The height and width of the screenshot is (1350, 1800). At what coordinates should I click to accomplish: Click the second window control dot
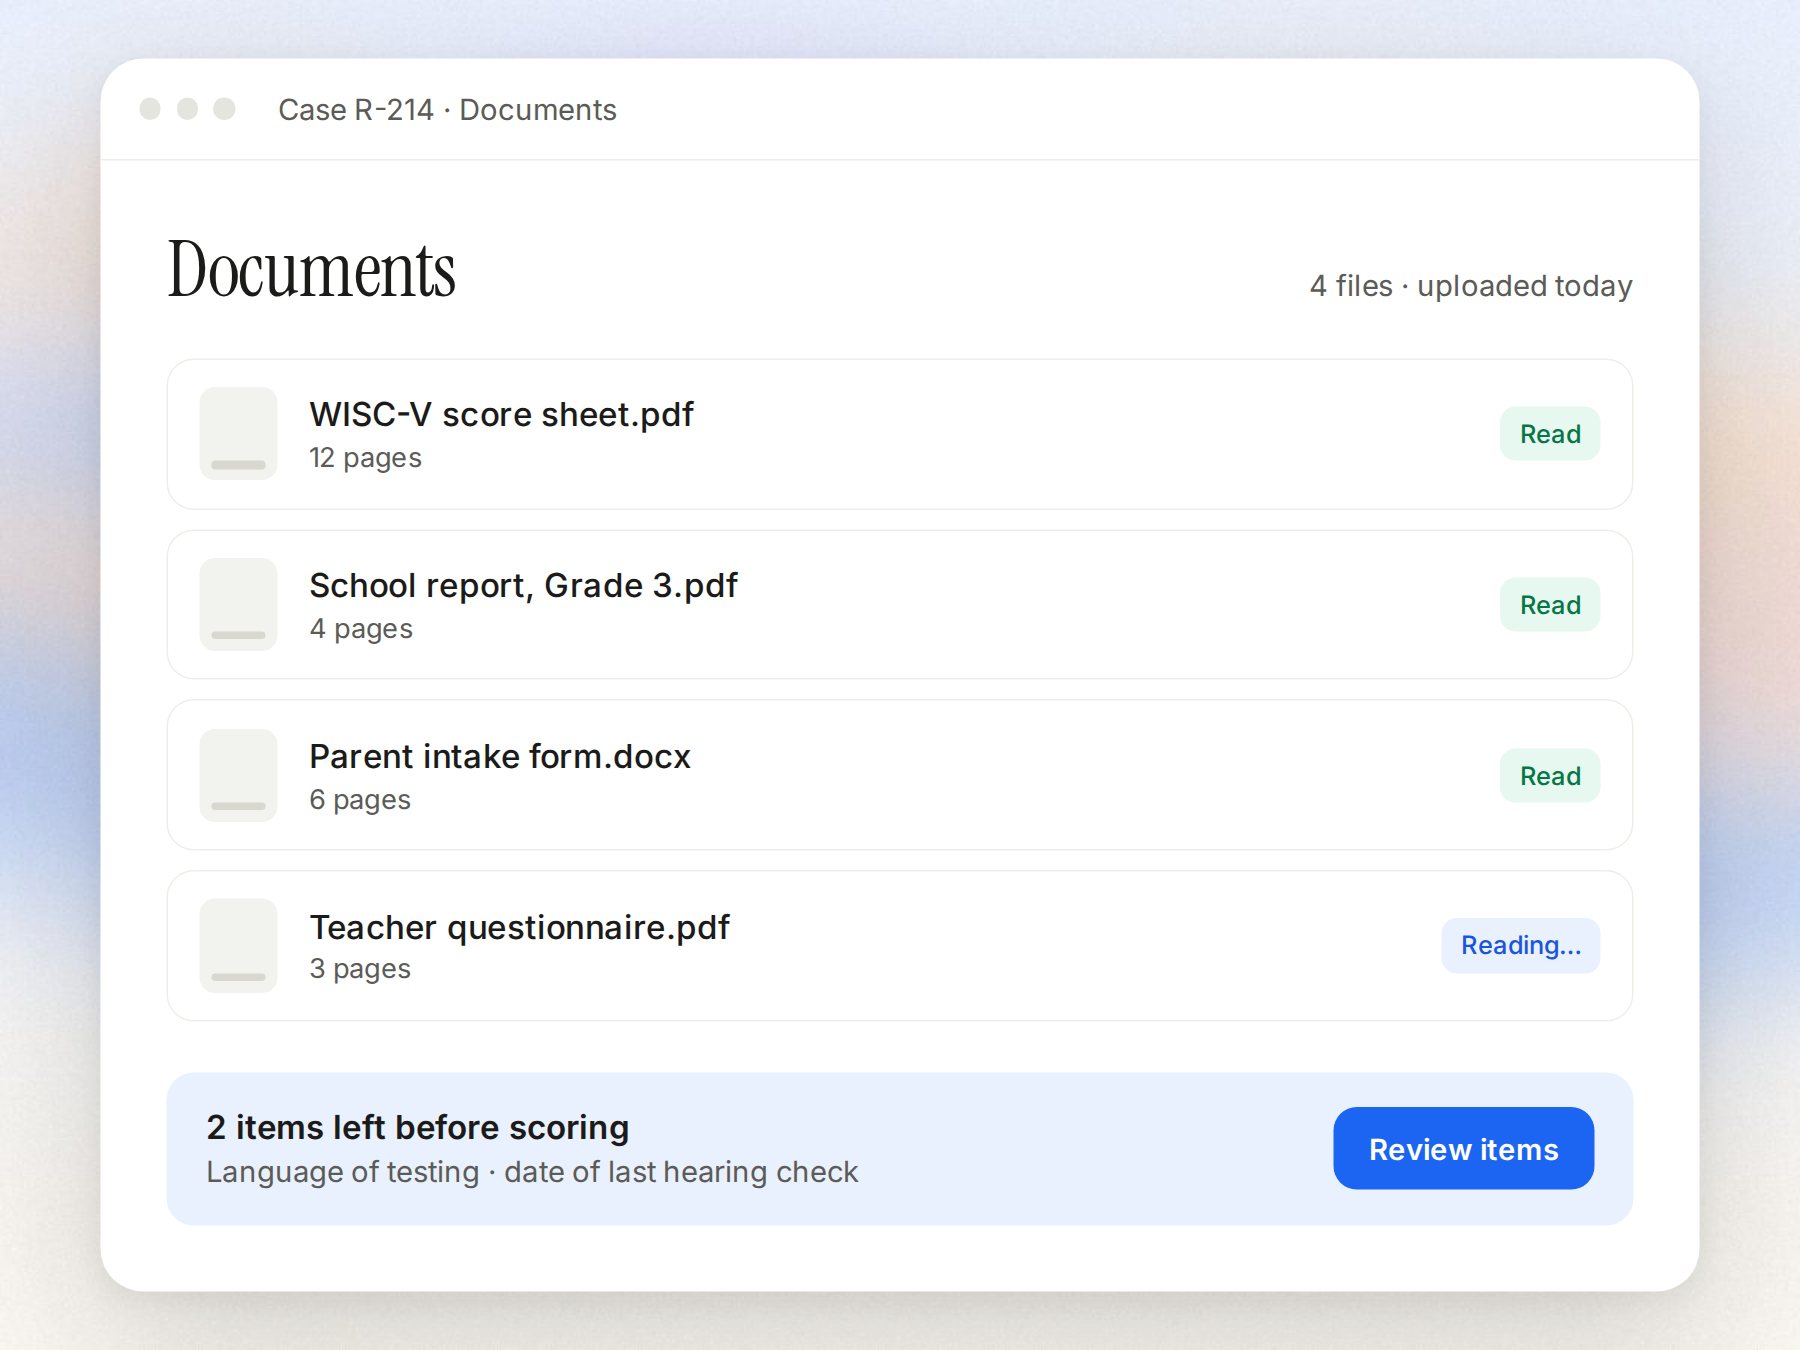click(x=187, y=108)
